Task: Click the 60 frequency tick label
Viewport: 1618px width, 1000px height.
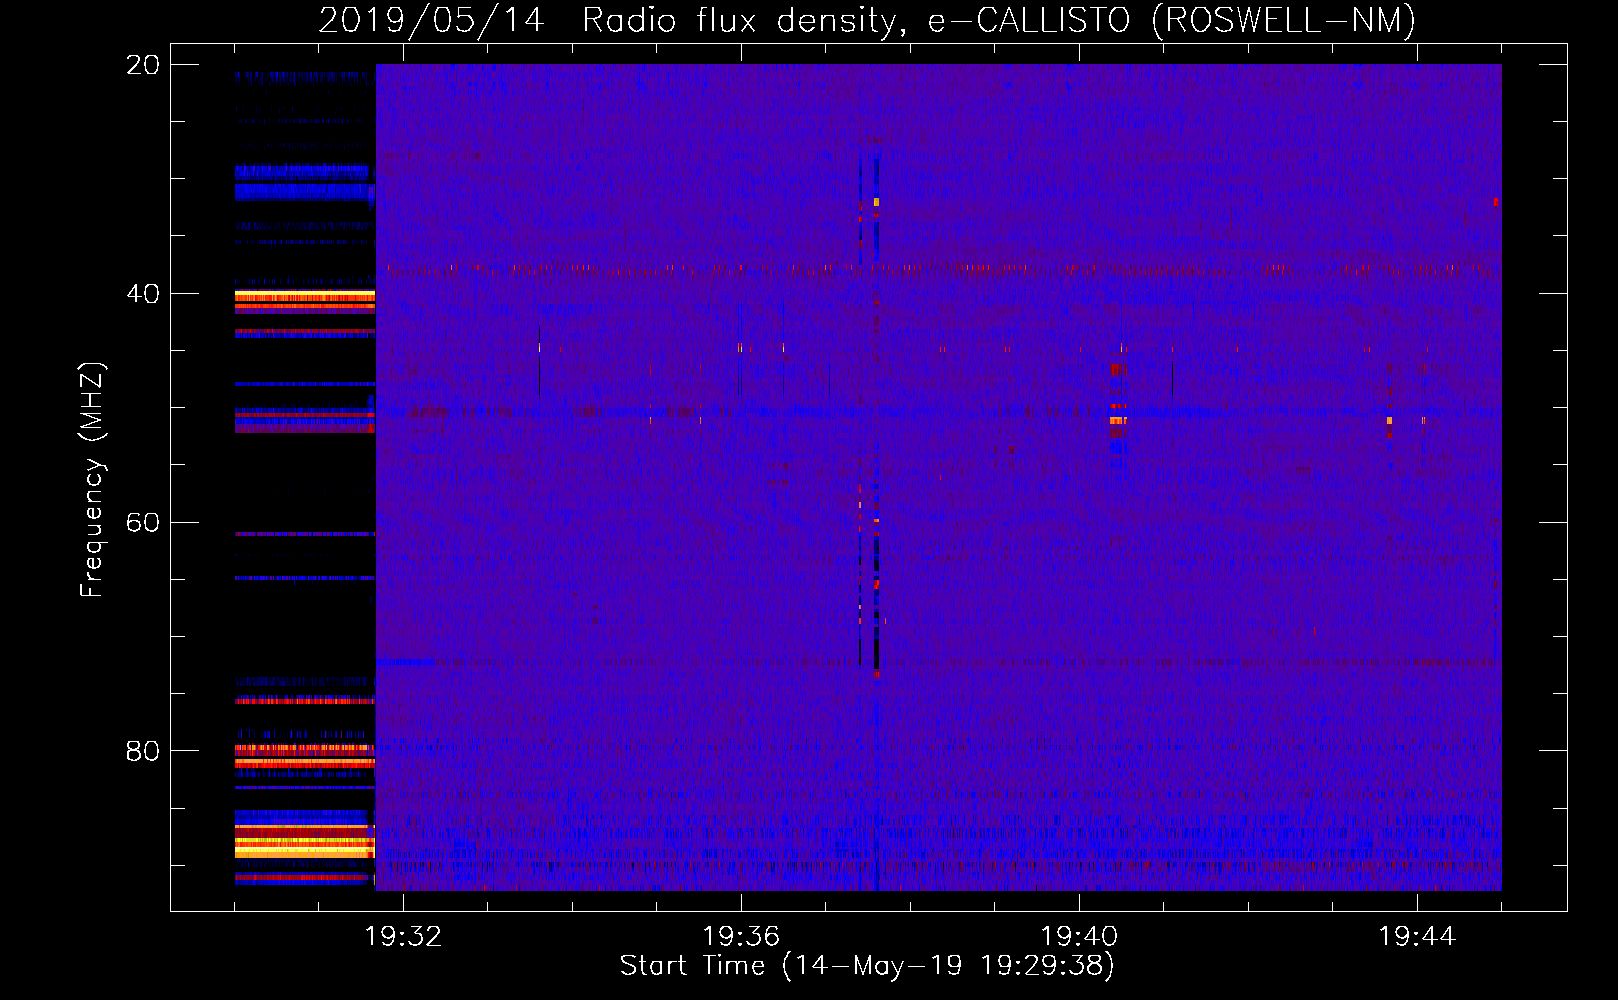Action: point(143,523)
